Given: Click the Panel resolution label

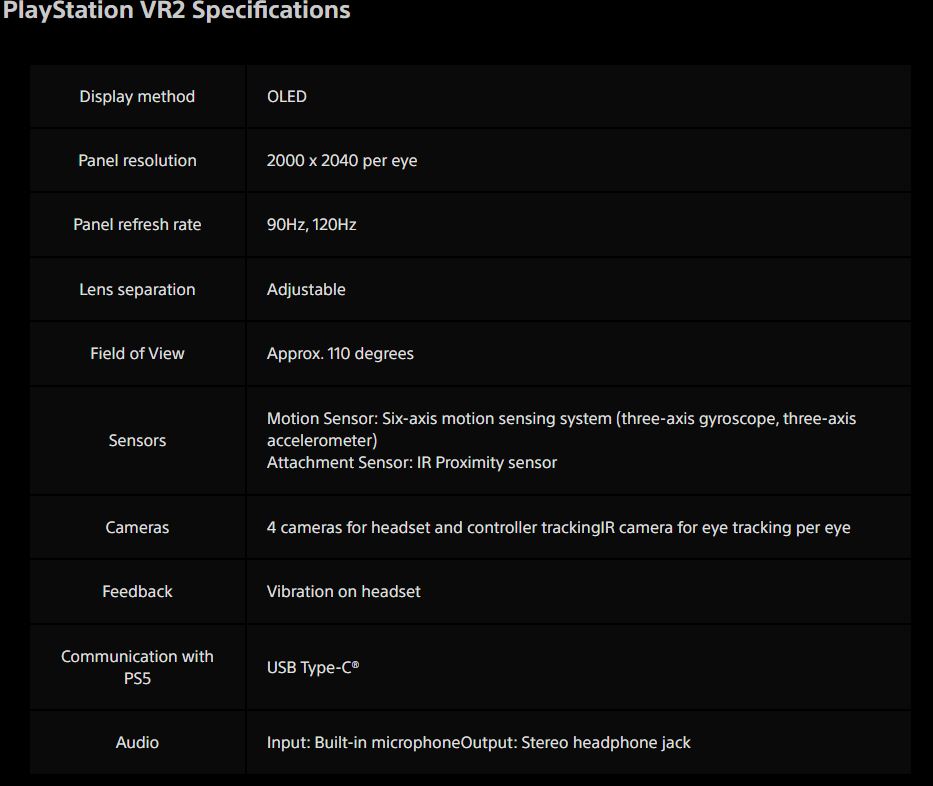Looking at the screenshot, I should pos(137,160).
